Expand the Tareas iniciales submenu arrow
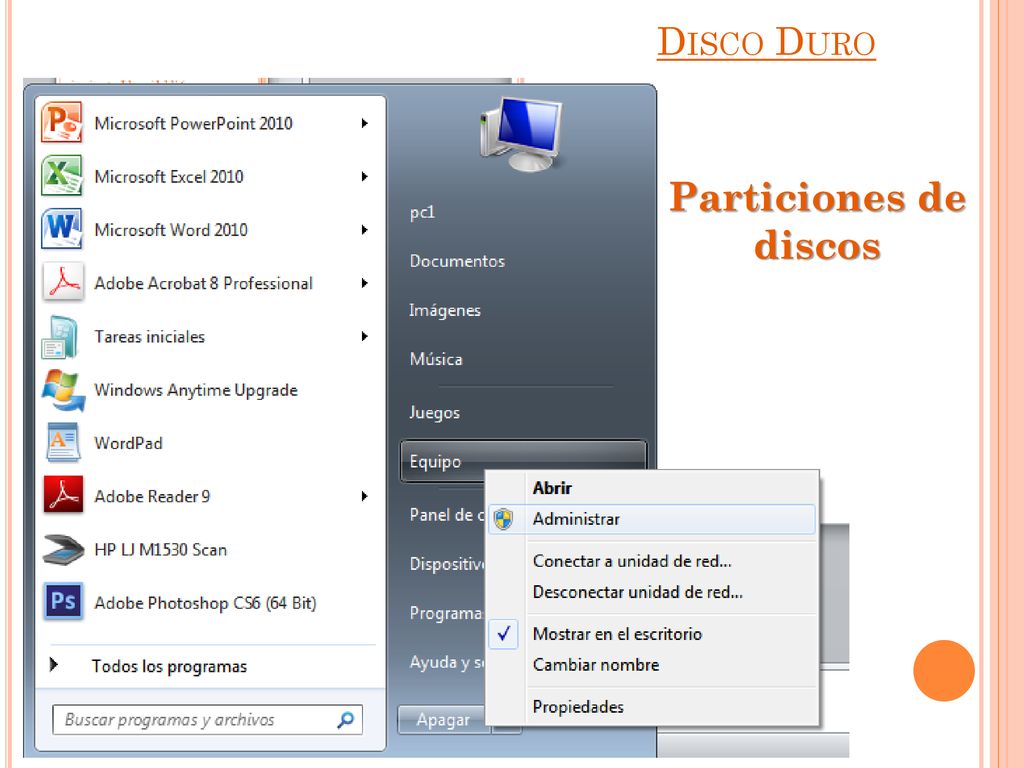This screenshot has height=768, width=1024. tap(364, 336)
